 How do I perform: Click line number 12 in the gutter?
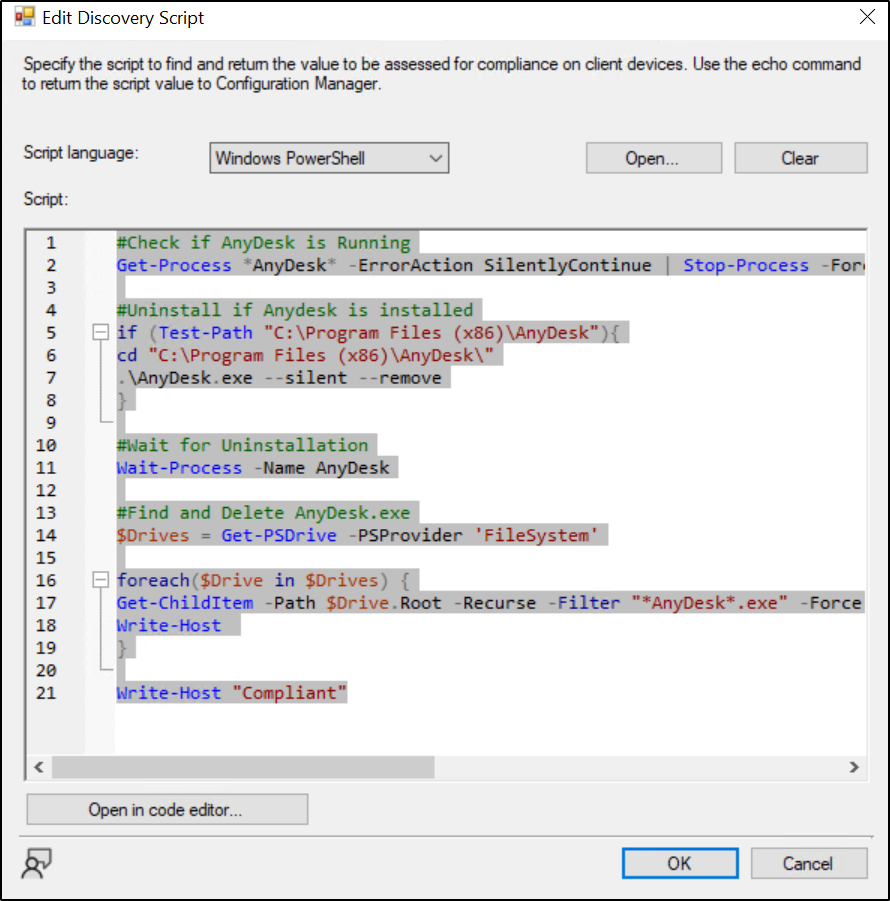tap(46, 490)
